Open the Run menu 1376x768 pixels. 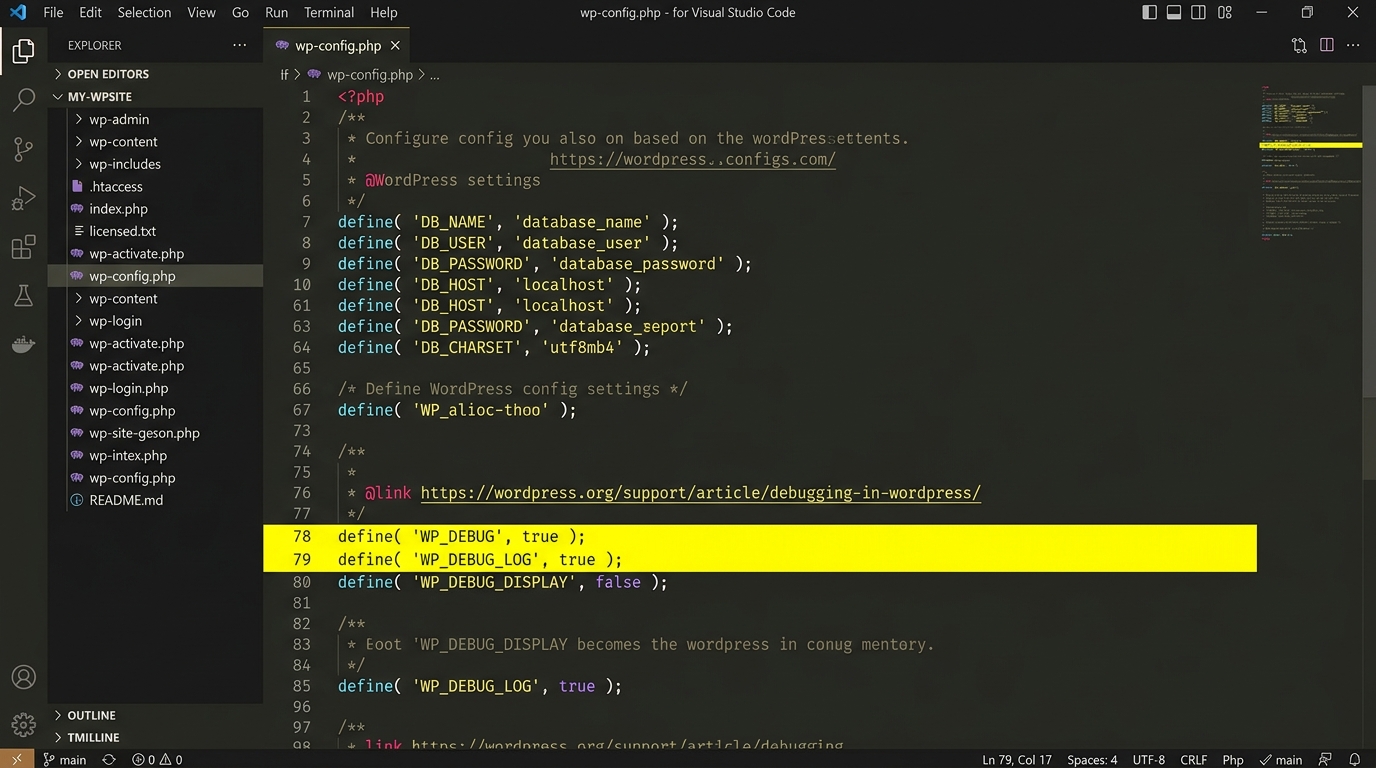point(276,12)
